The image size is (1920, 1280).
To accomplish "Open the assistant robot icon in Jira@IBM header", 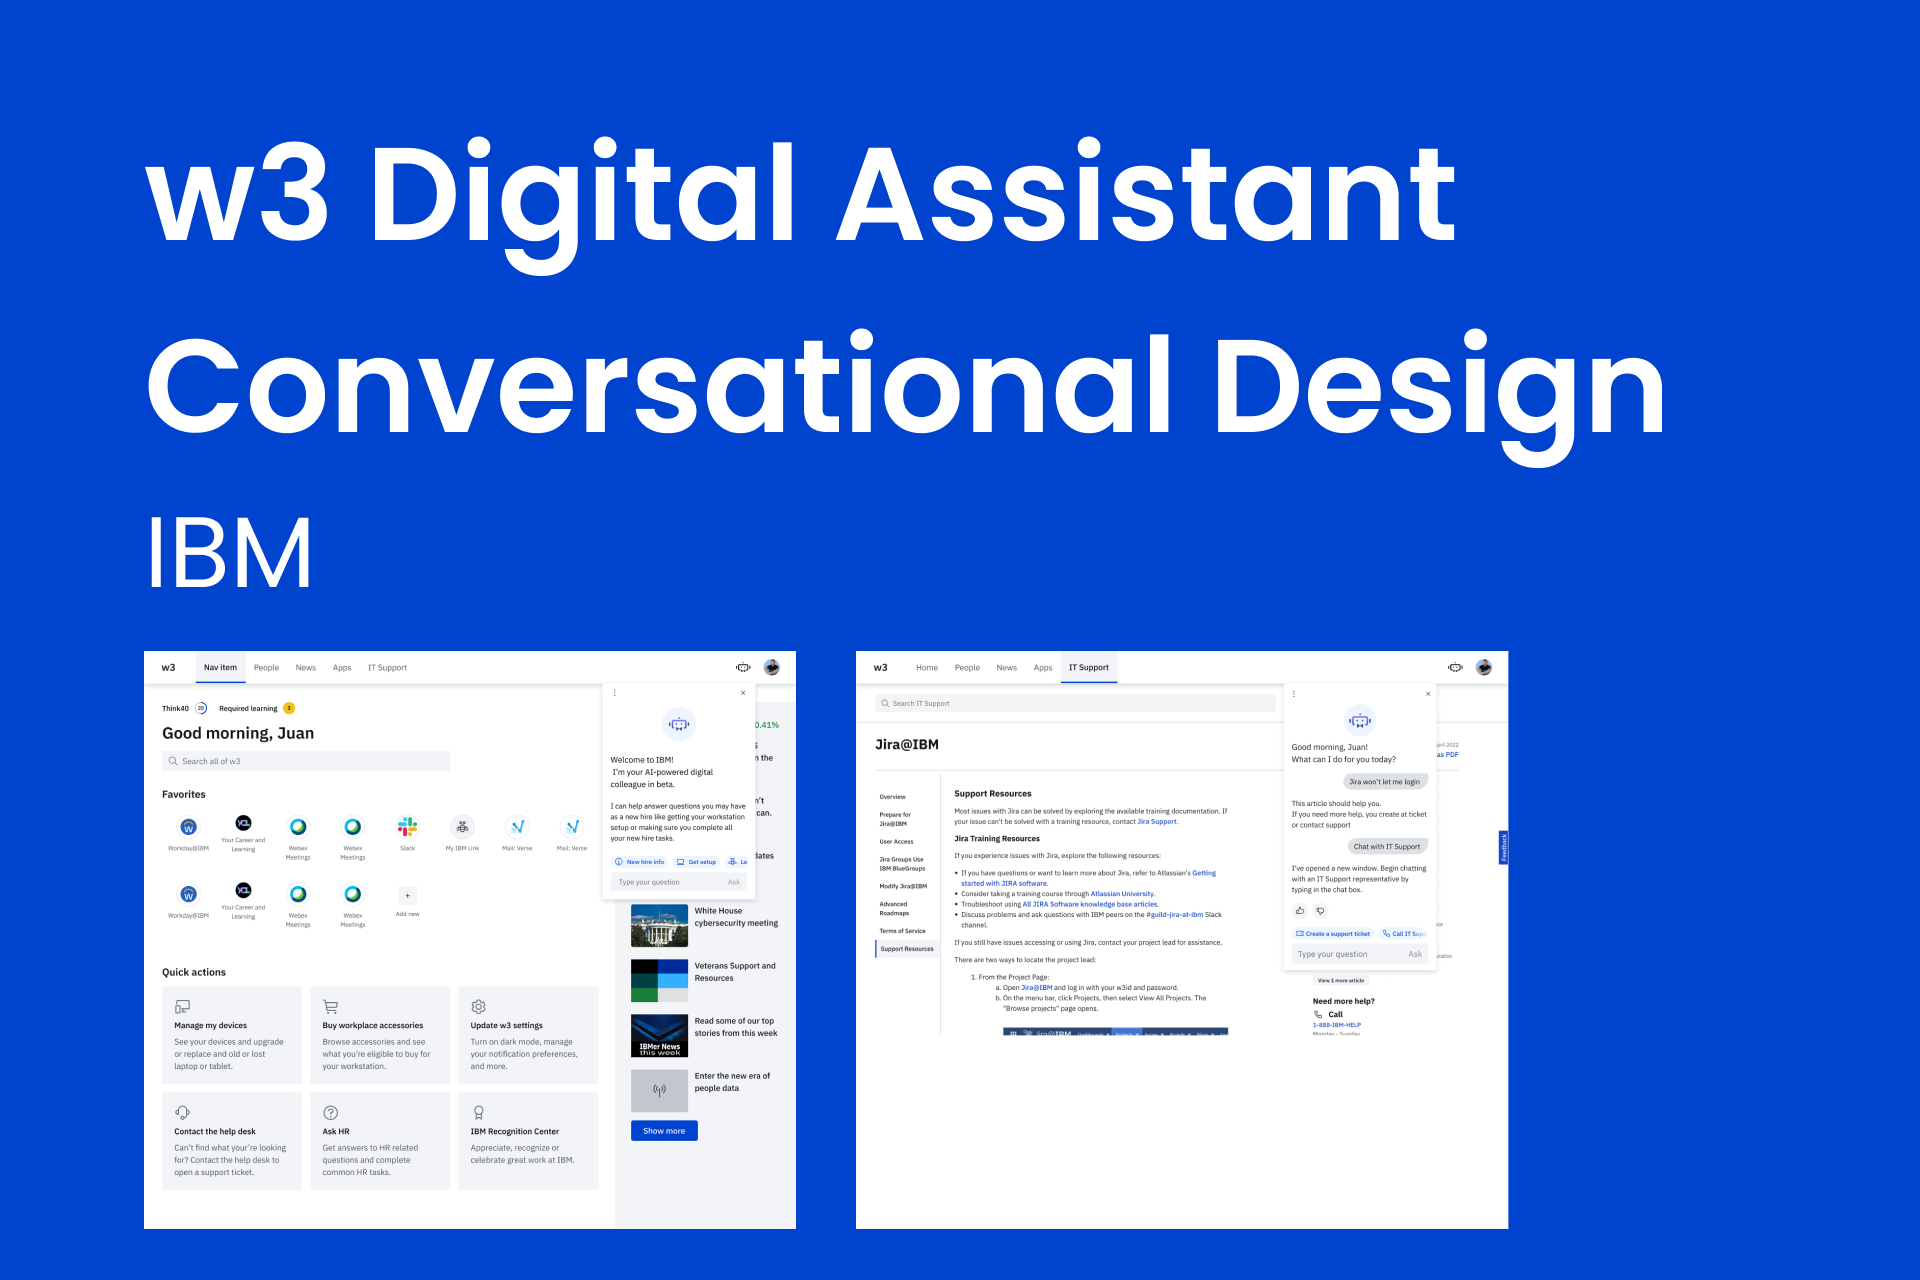I will click(1455, 667).
